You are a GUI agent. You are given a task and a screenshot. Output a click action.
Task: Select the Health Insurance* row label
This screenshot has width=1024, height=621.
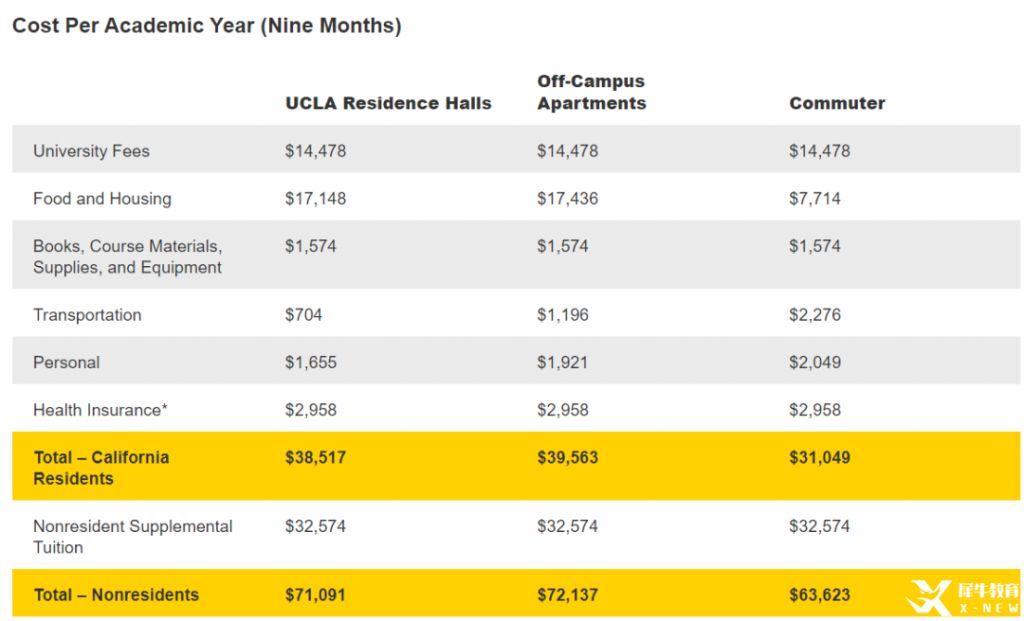(100, 409)
